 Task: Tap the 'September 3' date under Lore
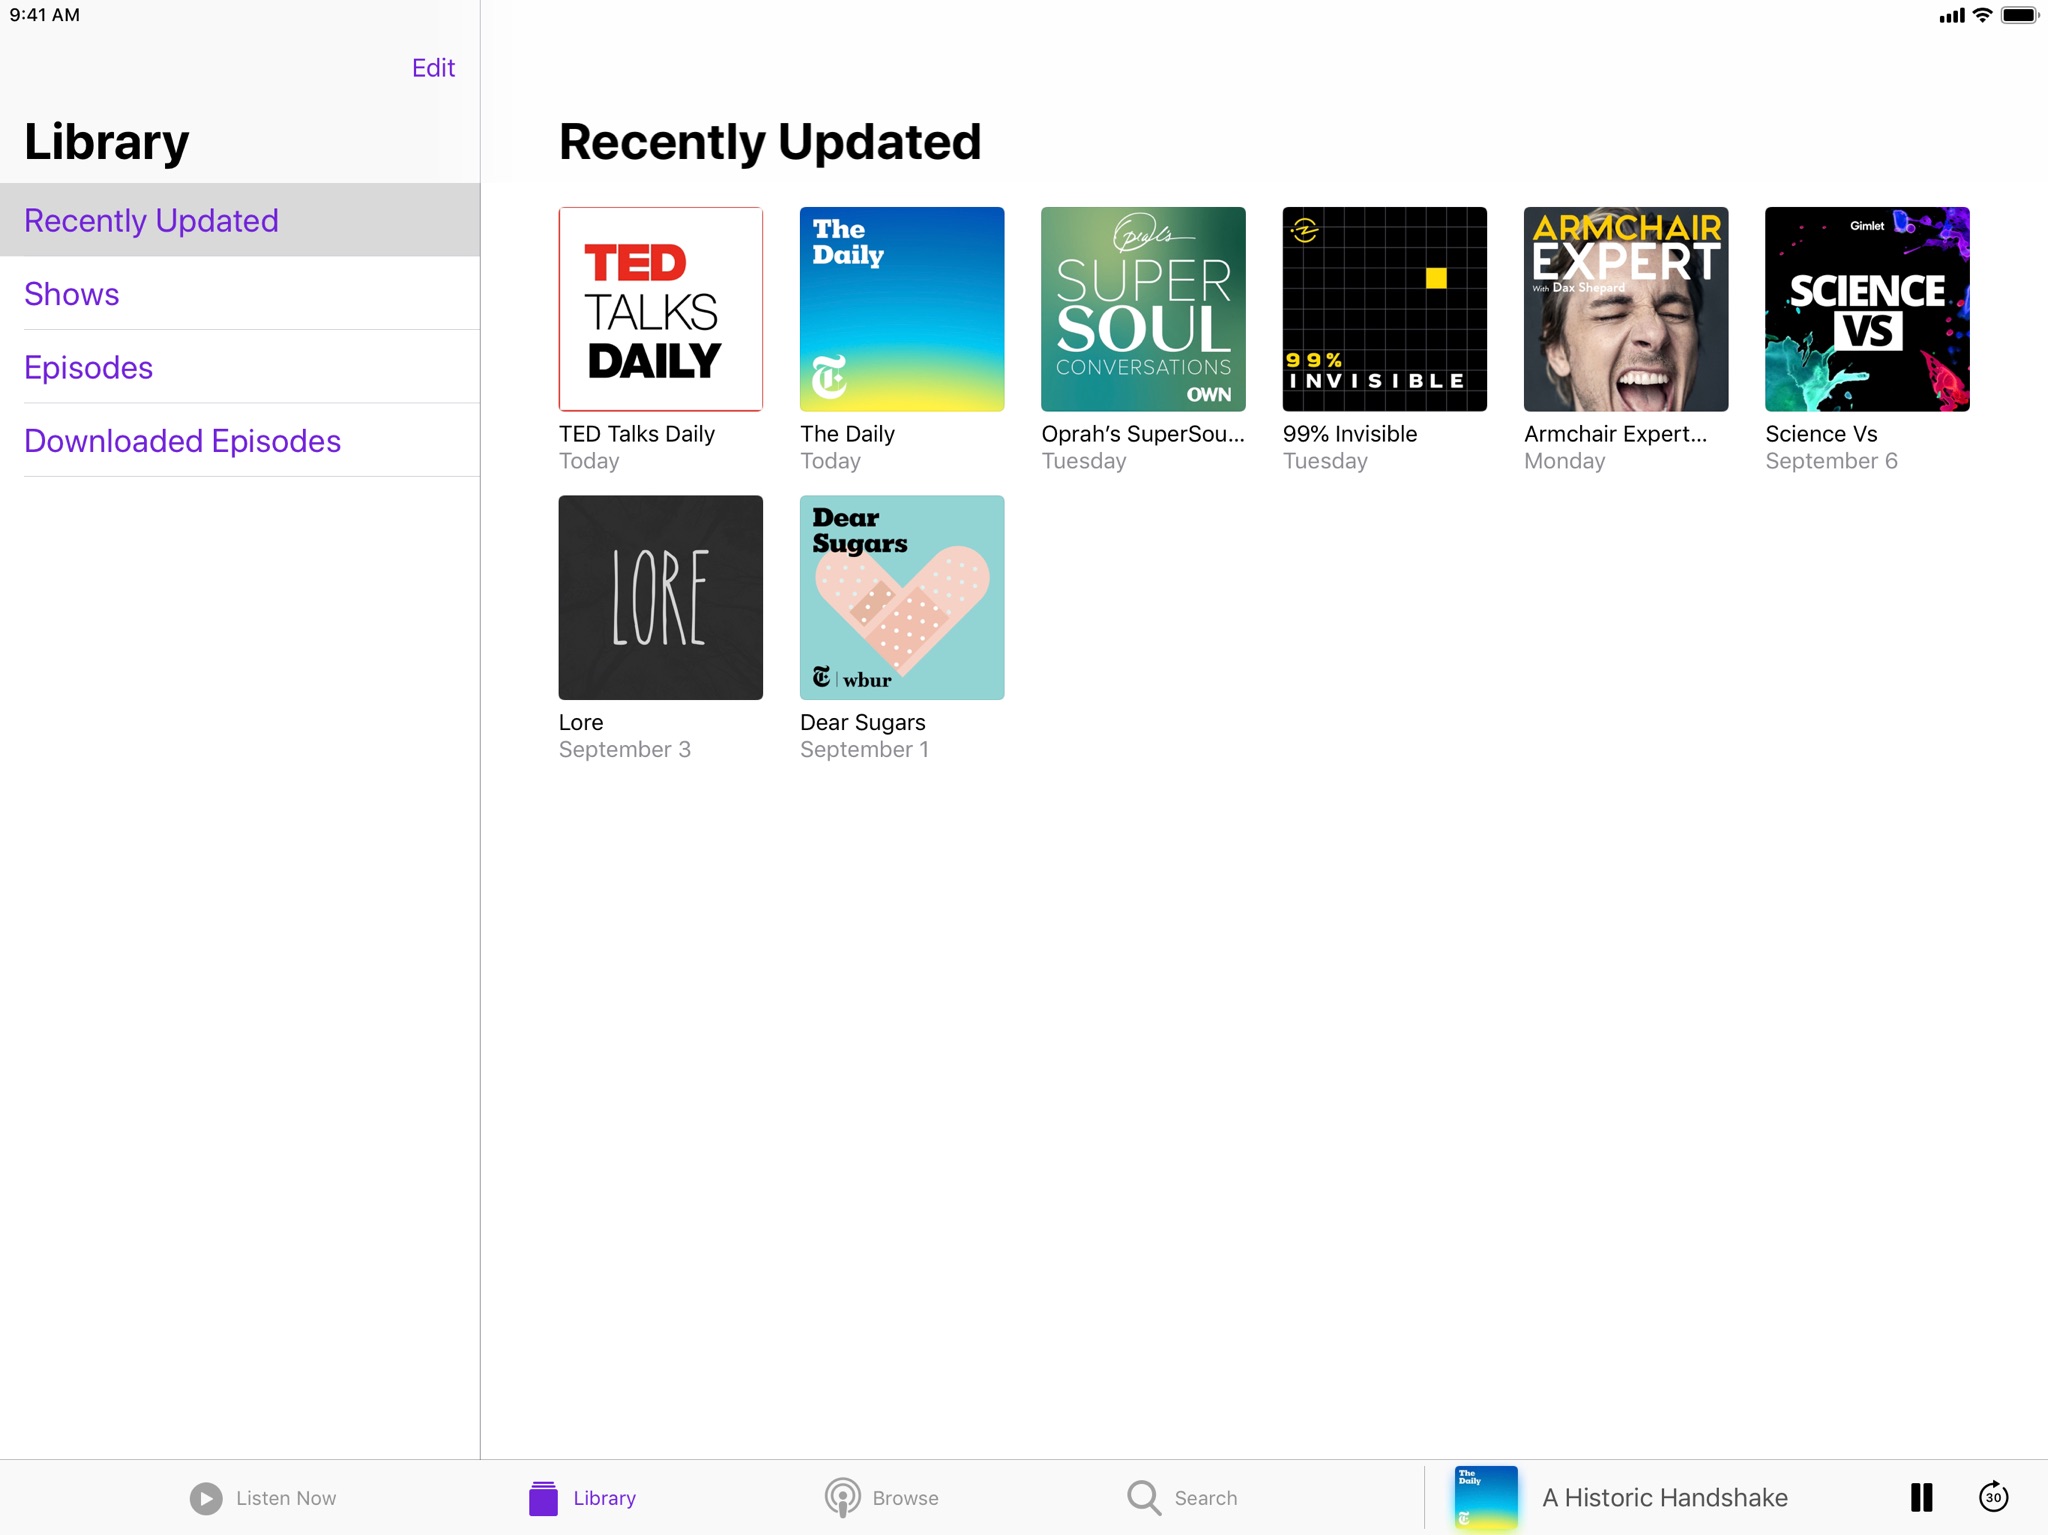tap(625, 749)
